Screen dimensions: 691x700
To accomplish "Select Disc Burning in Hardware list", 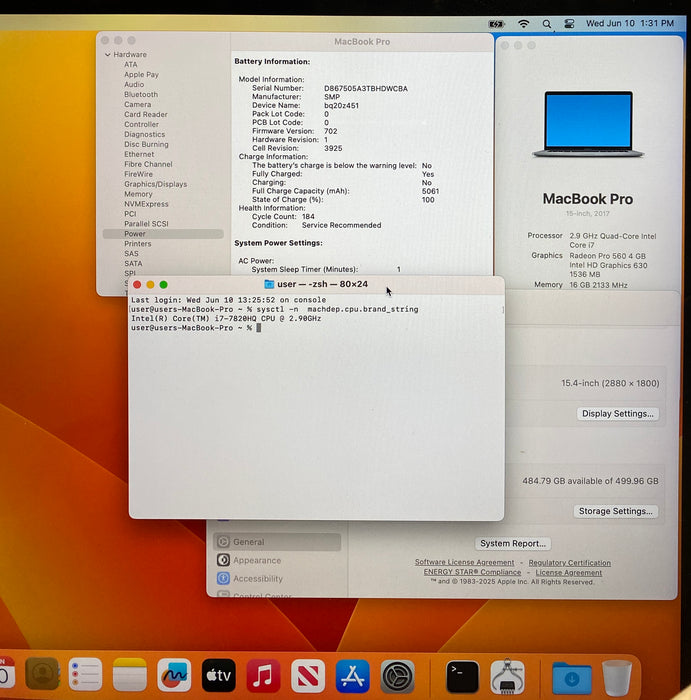I will [146, 144].
